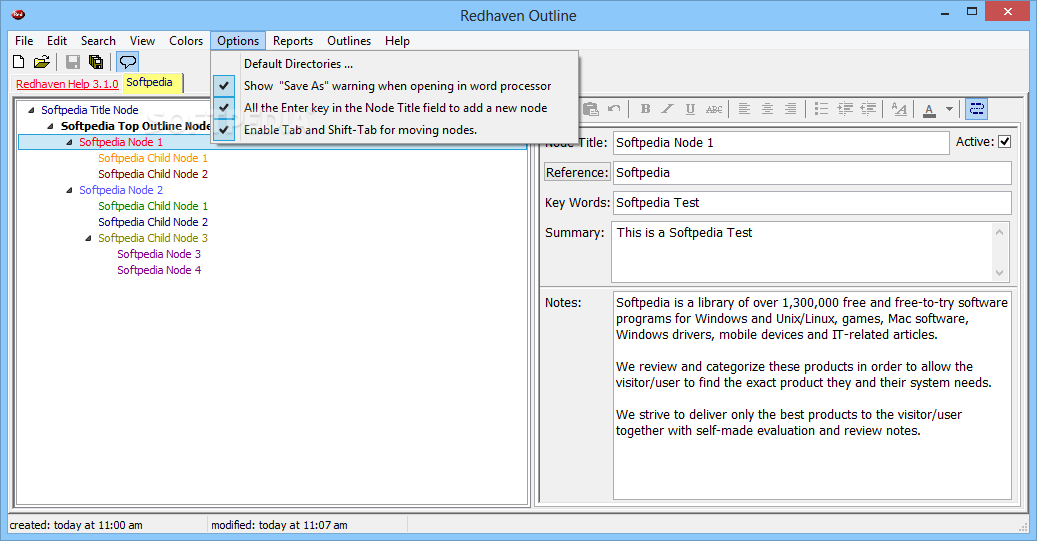Align note text to the right
Viewport: 1037px width, 541px height.
[790, 109]
